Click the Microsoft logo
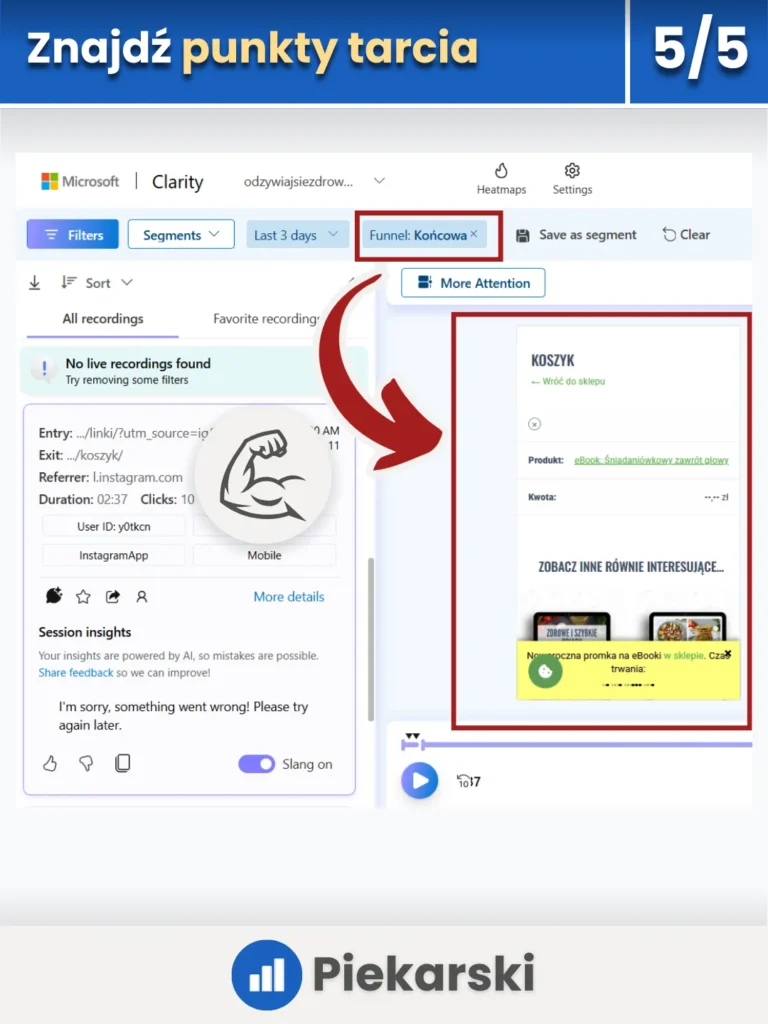This screenshot has width=768, height=1024. tap(50, 181)
